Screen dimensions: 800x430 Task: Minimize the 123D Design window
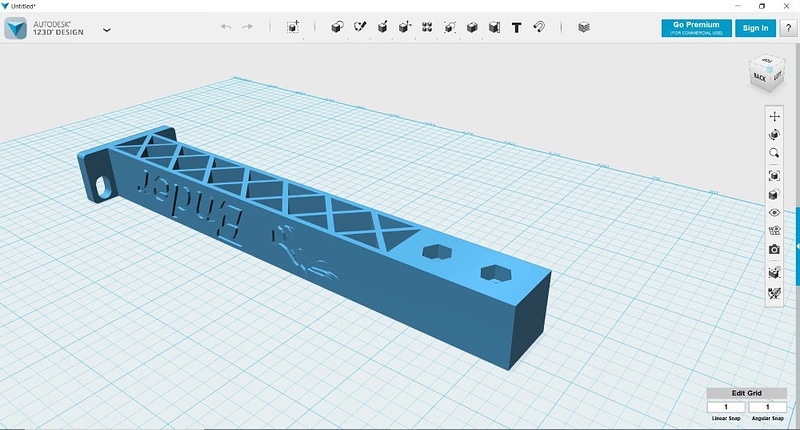(738, 6)
